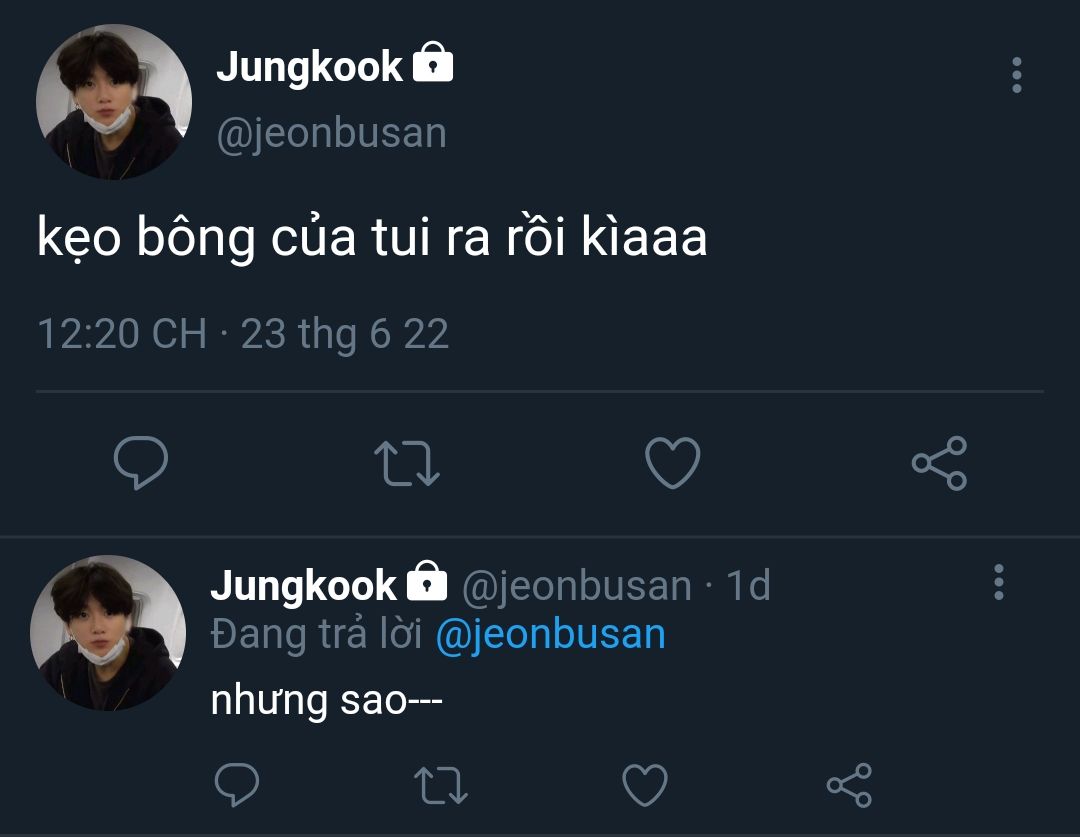Reply to the main Jungkook tweet
This screenshot has height=837, width=1080.
pyautogui.click(x=141, y=463)
